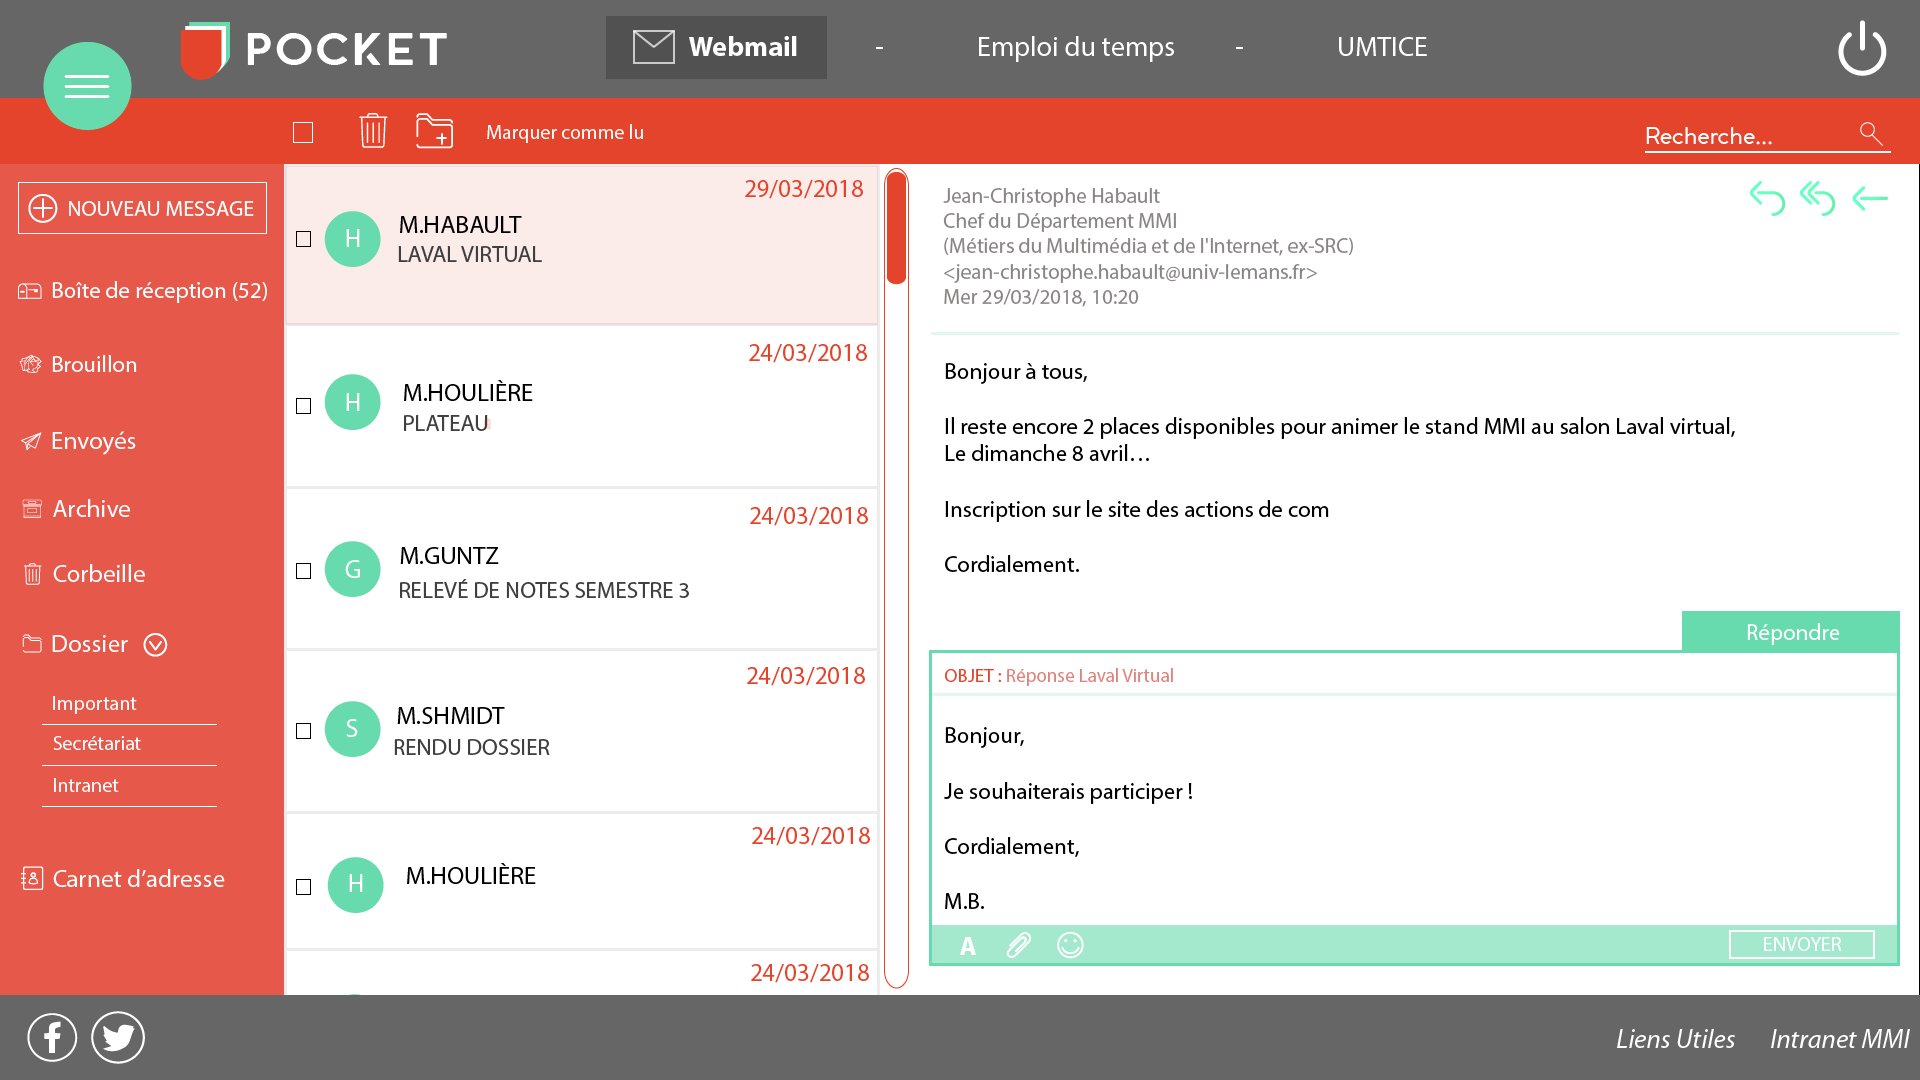
Task: Click M.HABAULT sender avatar
Action: click(352, 239)
